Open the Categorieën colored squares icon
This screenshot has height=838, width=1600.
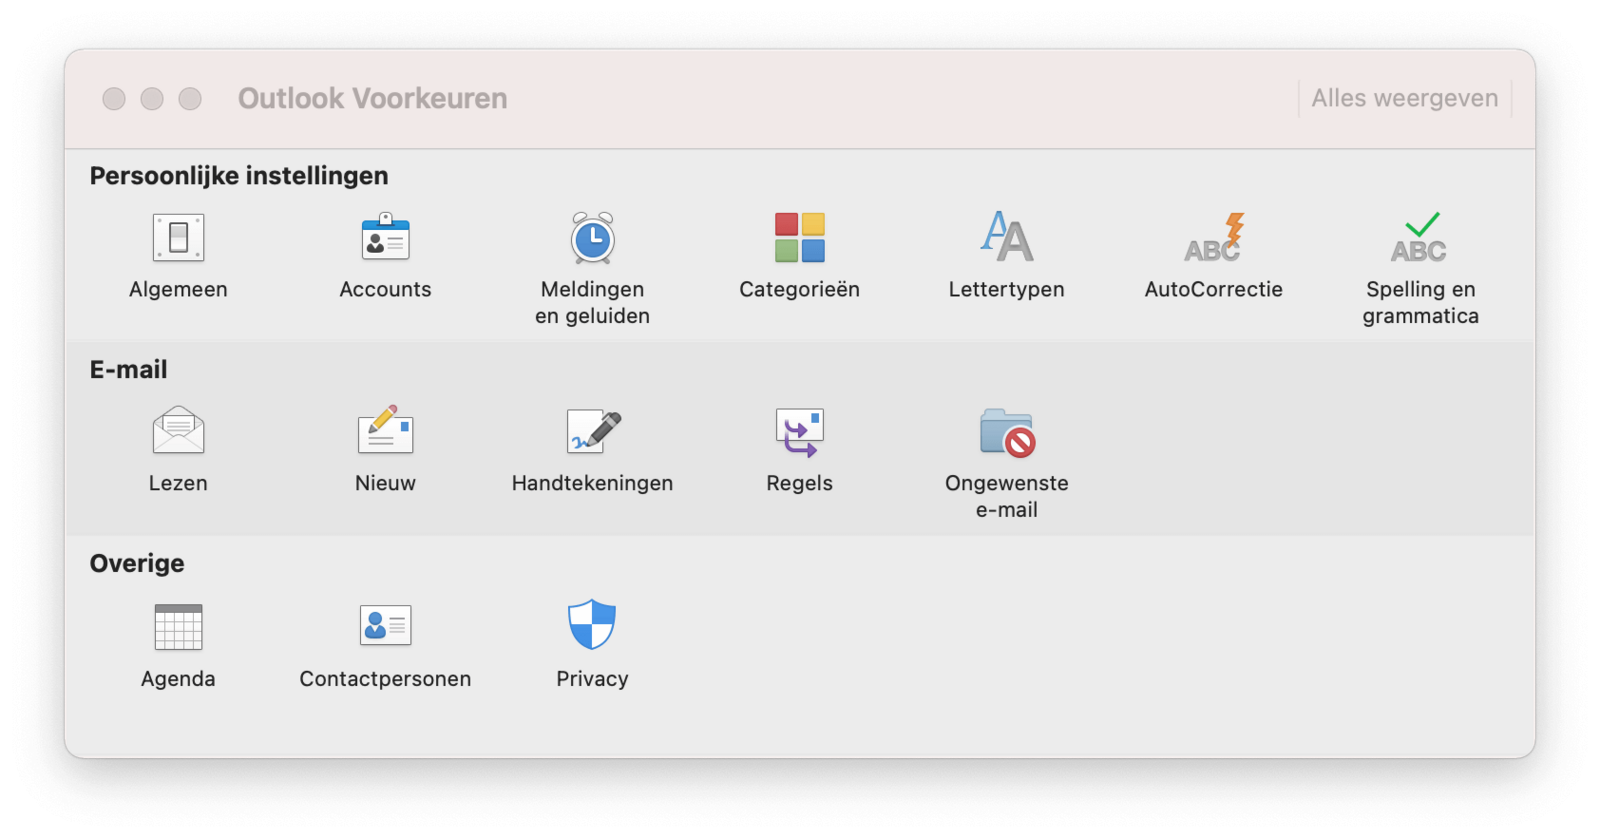pos(800,238)
